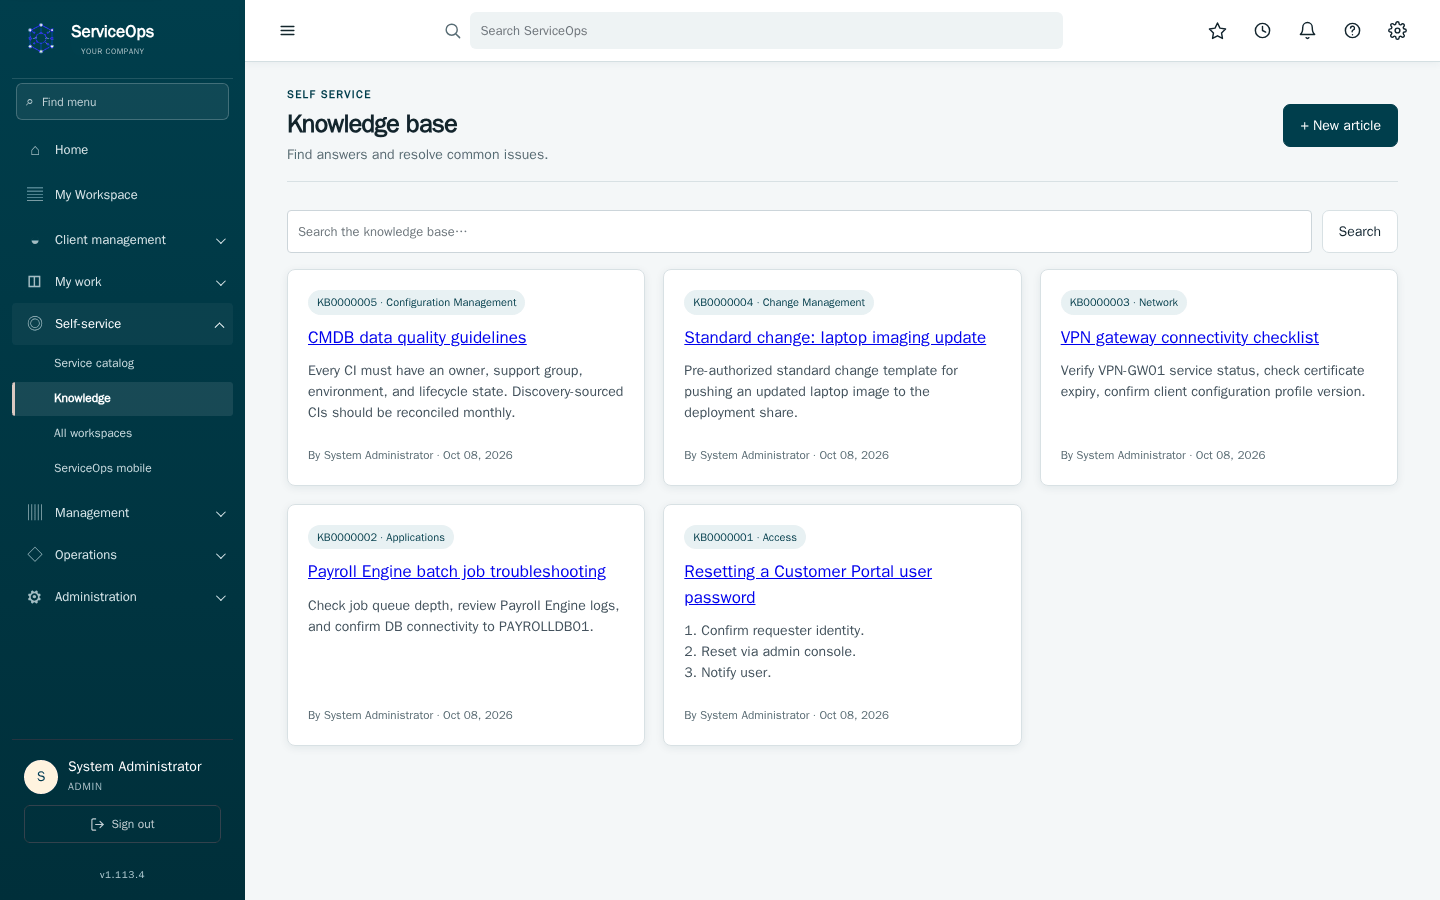
Task: Open All workspaces menu item
Action: (x=122, y=433)
